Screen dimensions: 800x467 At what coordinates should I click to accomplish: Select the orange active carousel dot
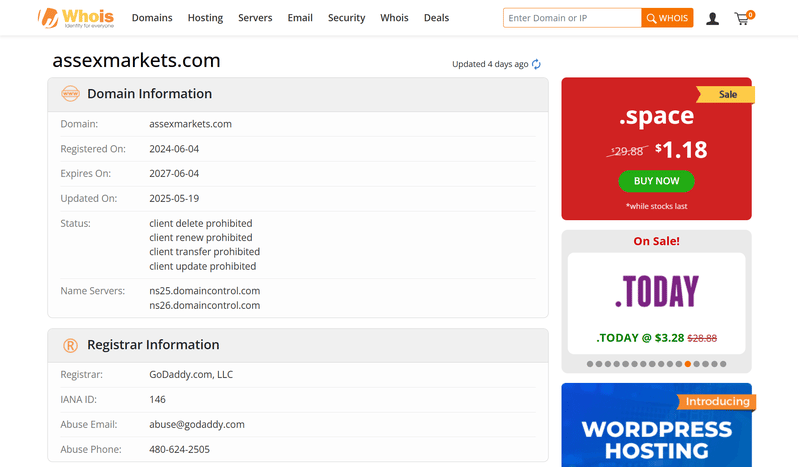coord(688,364)
